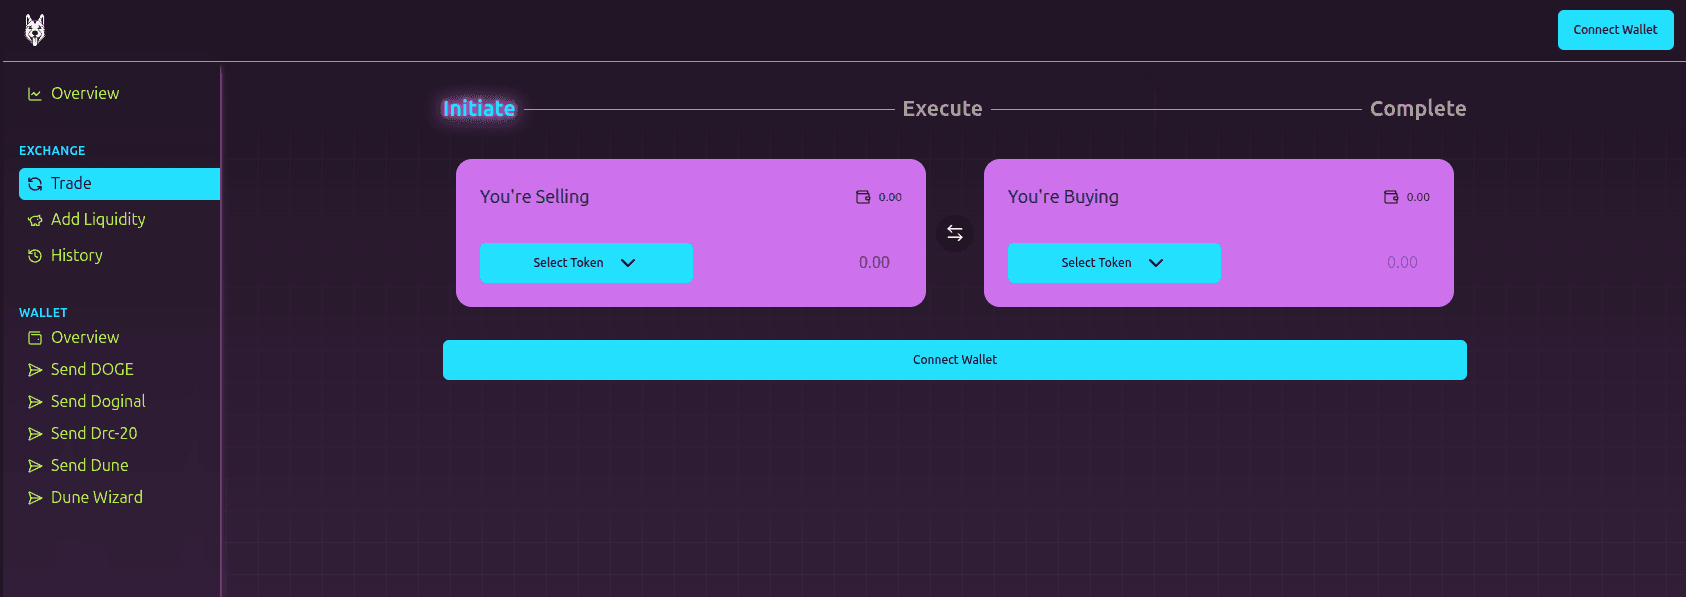Click the large Connect Wallet bar below swap cards

[x=954, y=359]
